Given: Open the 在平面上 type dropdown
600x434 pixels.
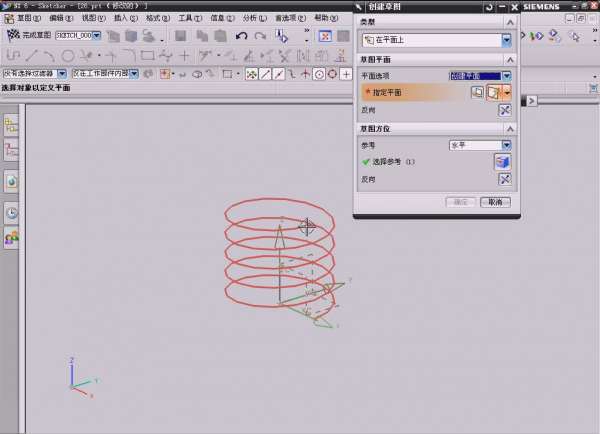Looking at the screenshot, I should 506,40.
